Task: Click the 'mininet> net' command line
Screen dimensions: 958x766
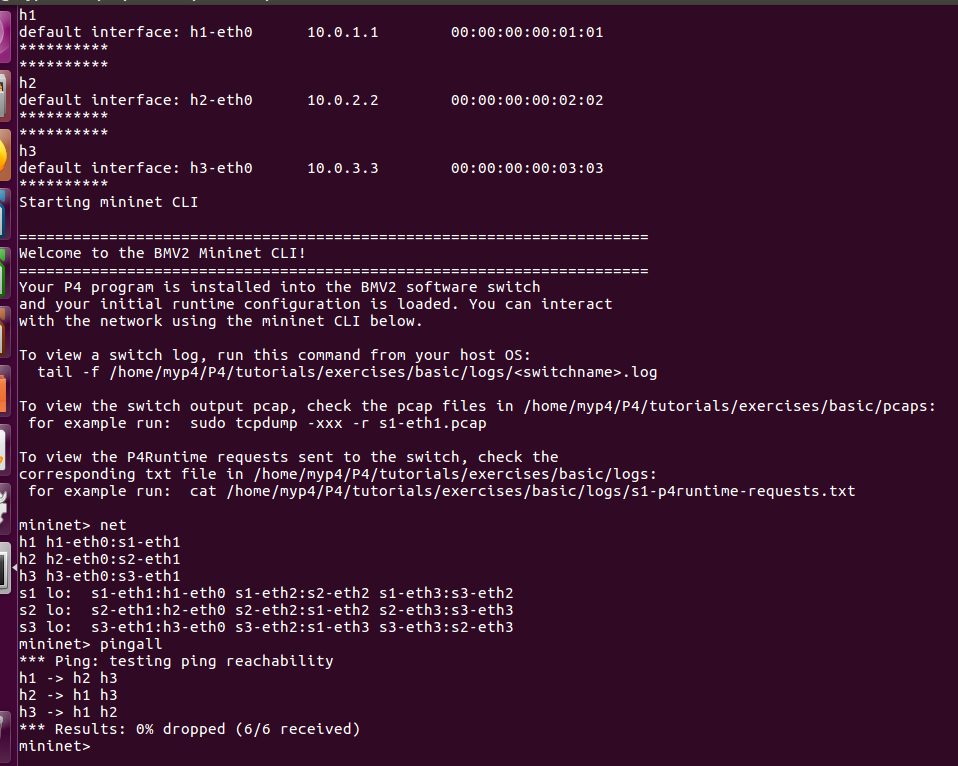Action: coord(72,525)
